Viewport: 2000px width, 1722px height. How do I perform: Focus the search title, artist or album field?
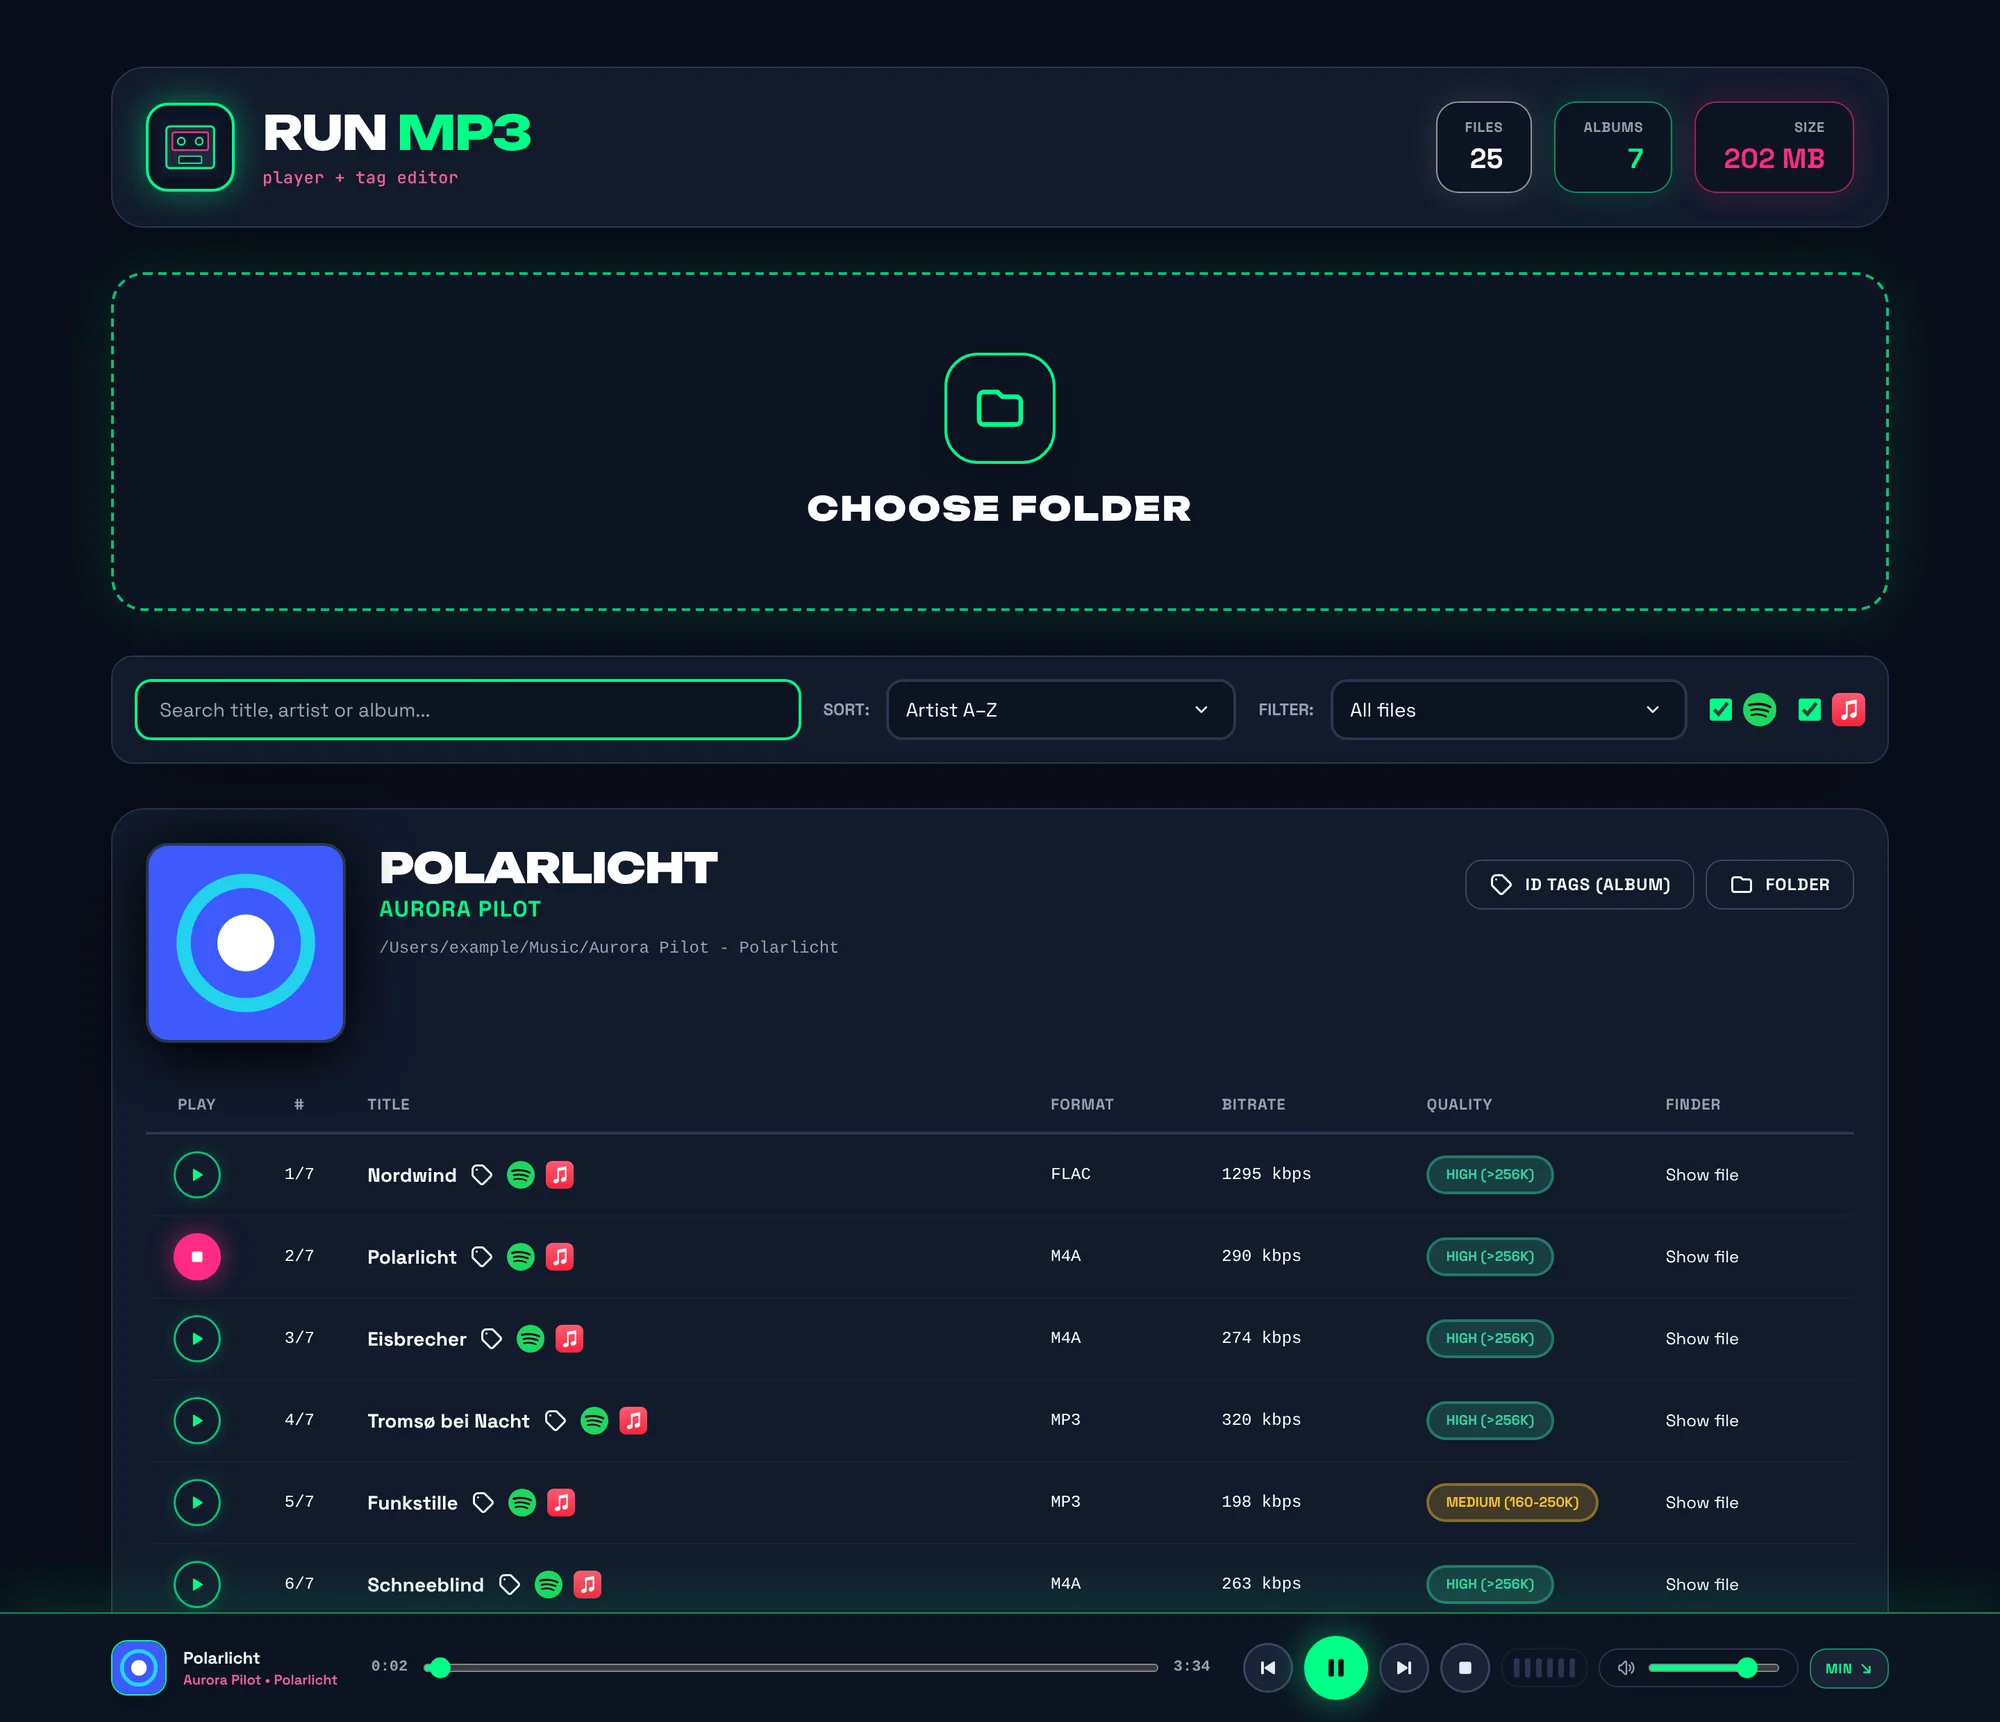[x=468, y=710]
